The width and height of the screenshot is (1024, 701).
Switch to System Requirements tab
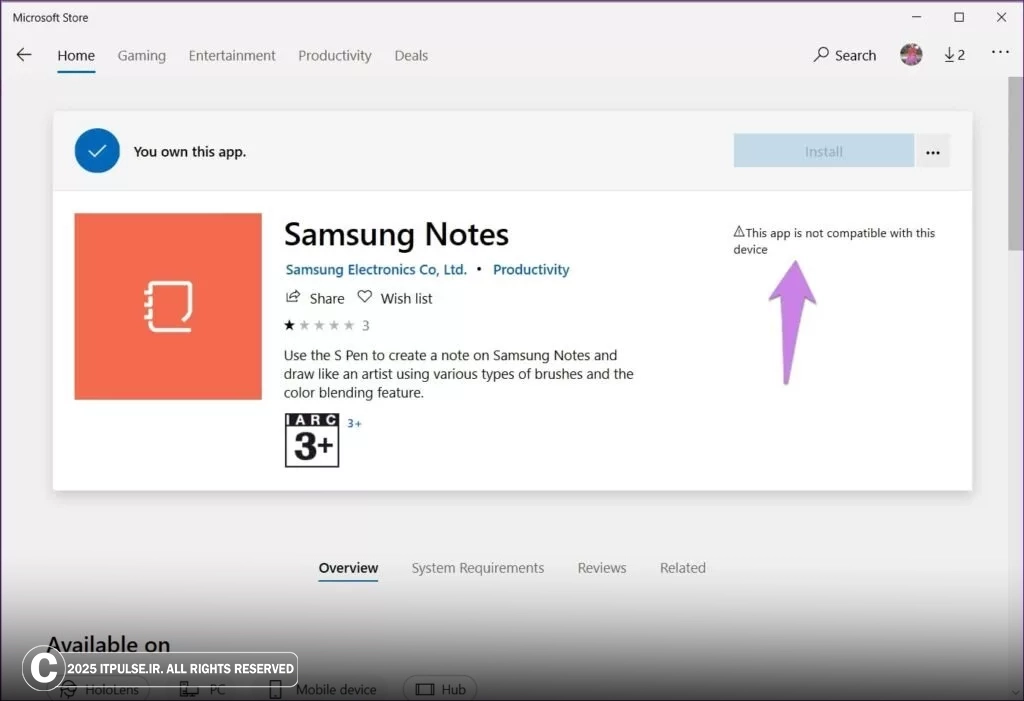click(x=477, y=568)
